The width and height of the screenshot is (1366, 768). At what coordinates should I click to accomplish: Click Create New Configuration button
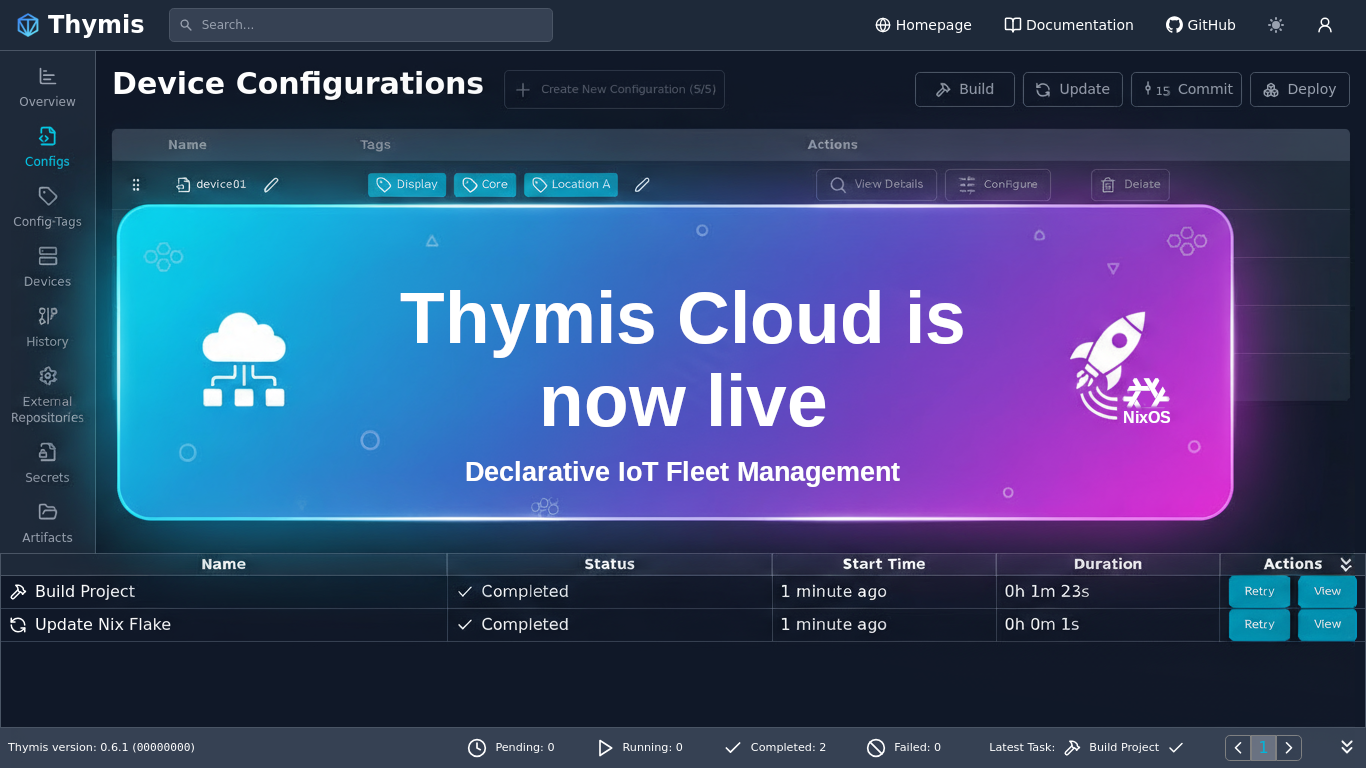pyautogui.click(x=614, y=89)
